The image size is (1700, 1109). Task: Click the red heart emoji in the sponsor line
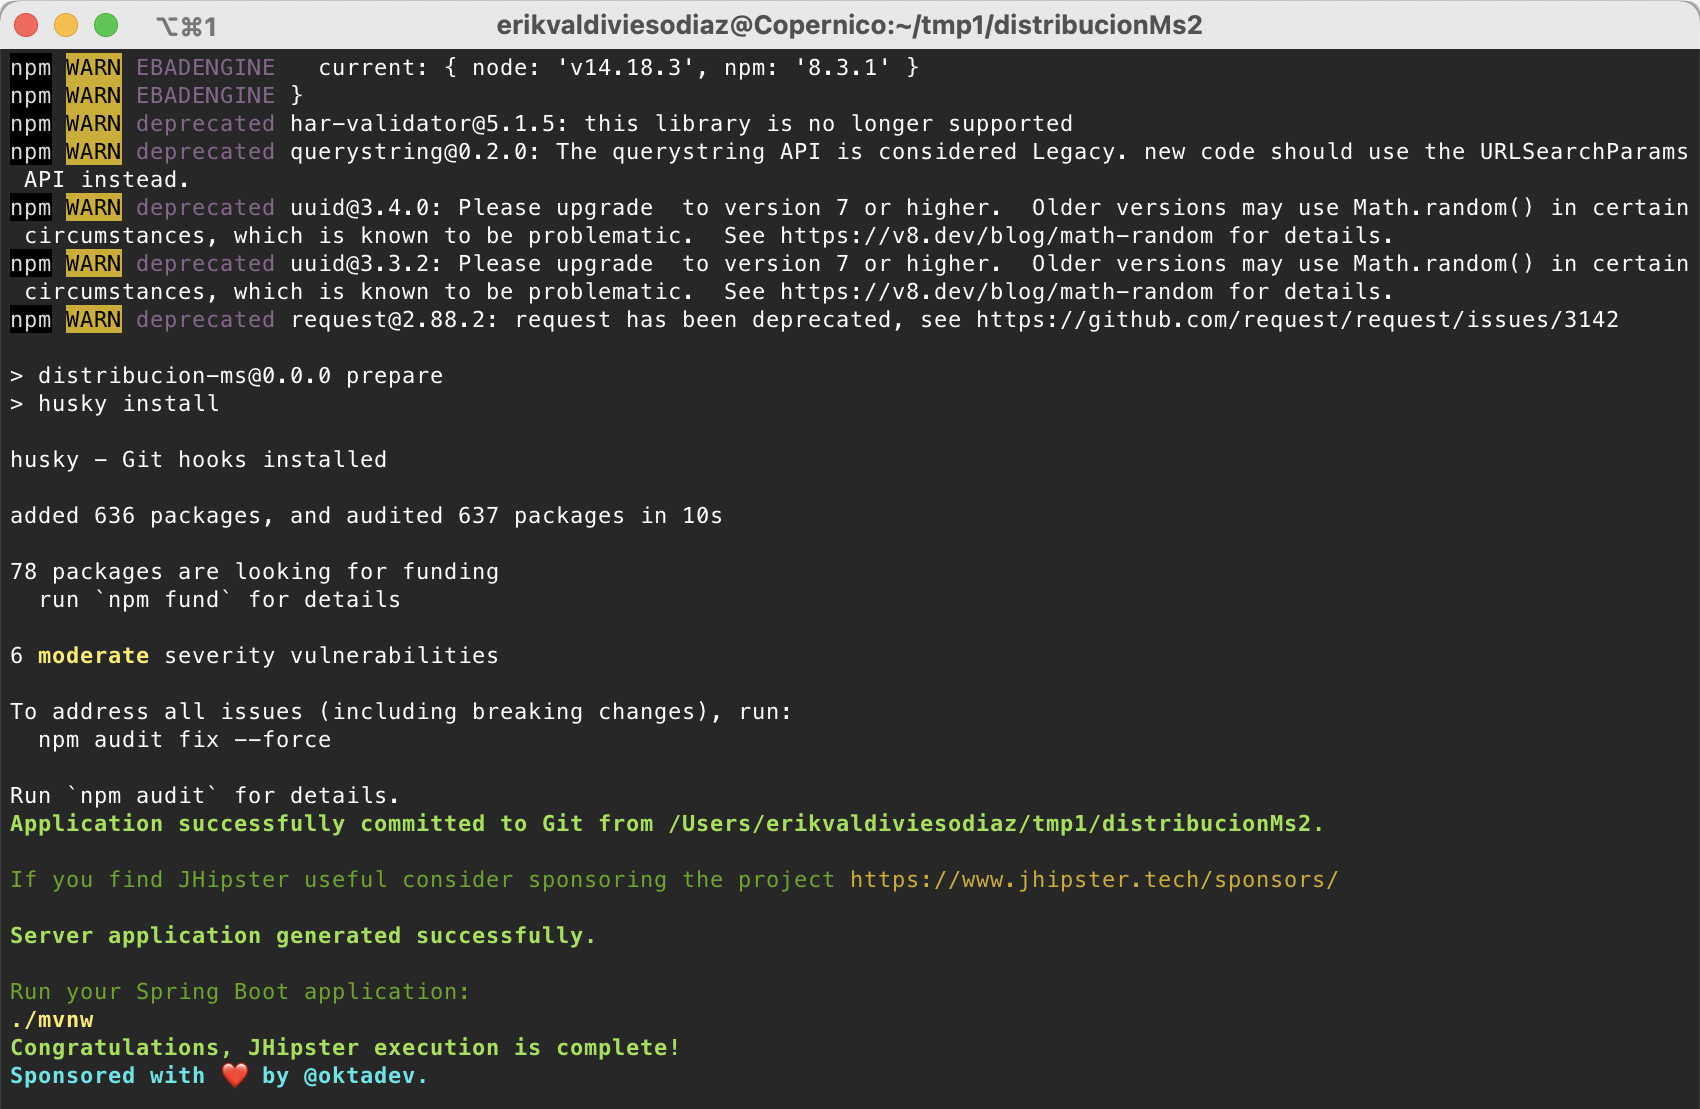[235, 1076]
